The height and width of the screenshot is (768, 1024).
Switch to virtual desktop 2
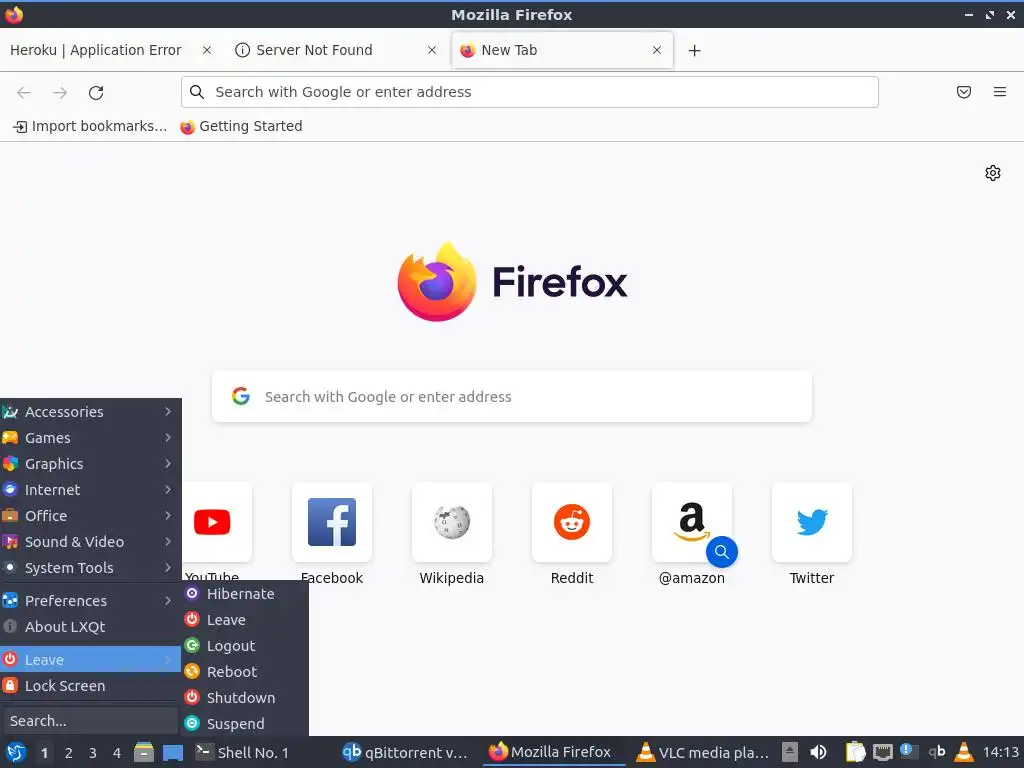point(69,753)
